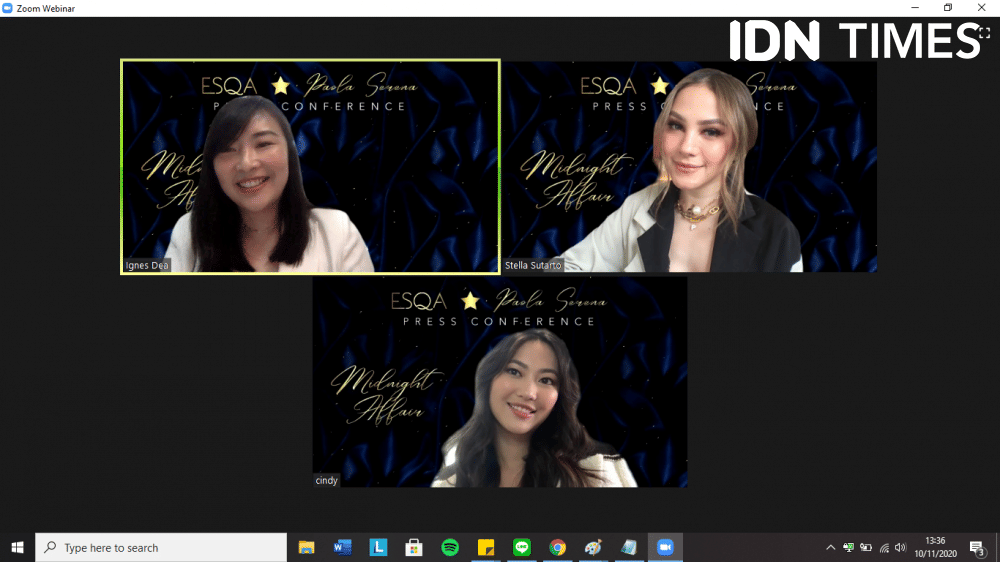Launch LINE messenger from the taskbar
This screenshot has width=1000, height=562.
click(x=521, y=547)
